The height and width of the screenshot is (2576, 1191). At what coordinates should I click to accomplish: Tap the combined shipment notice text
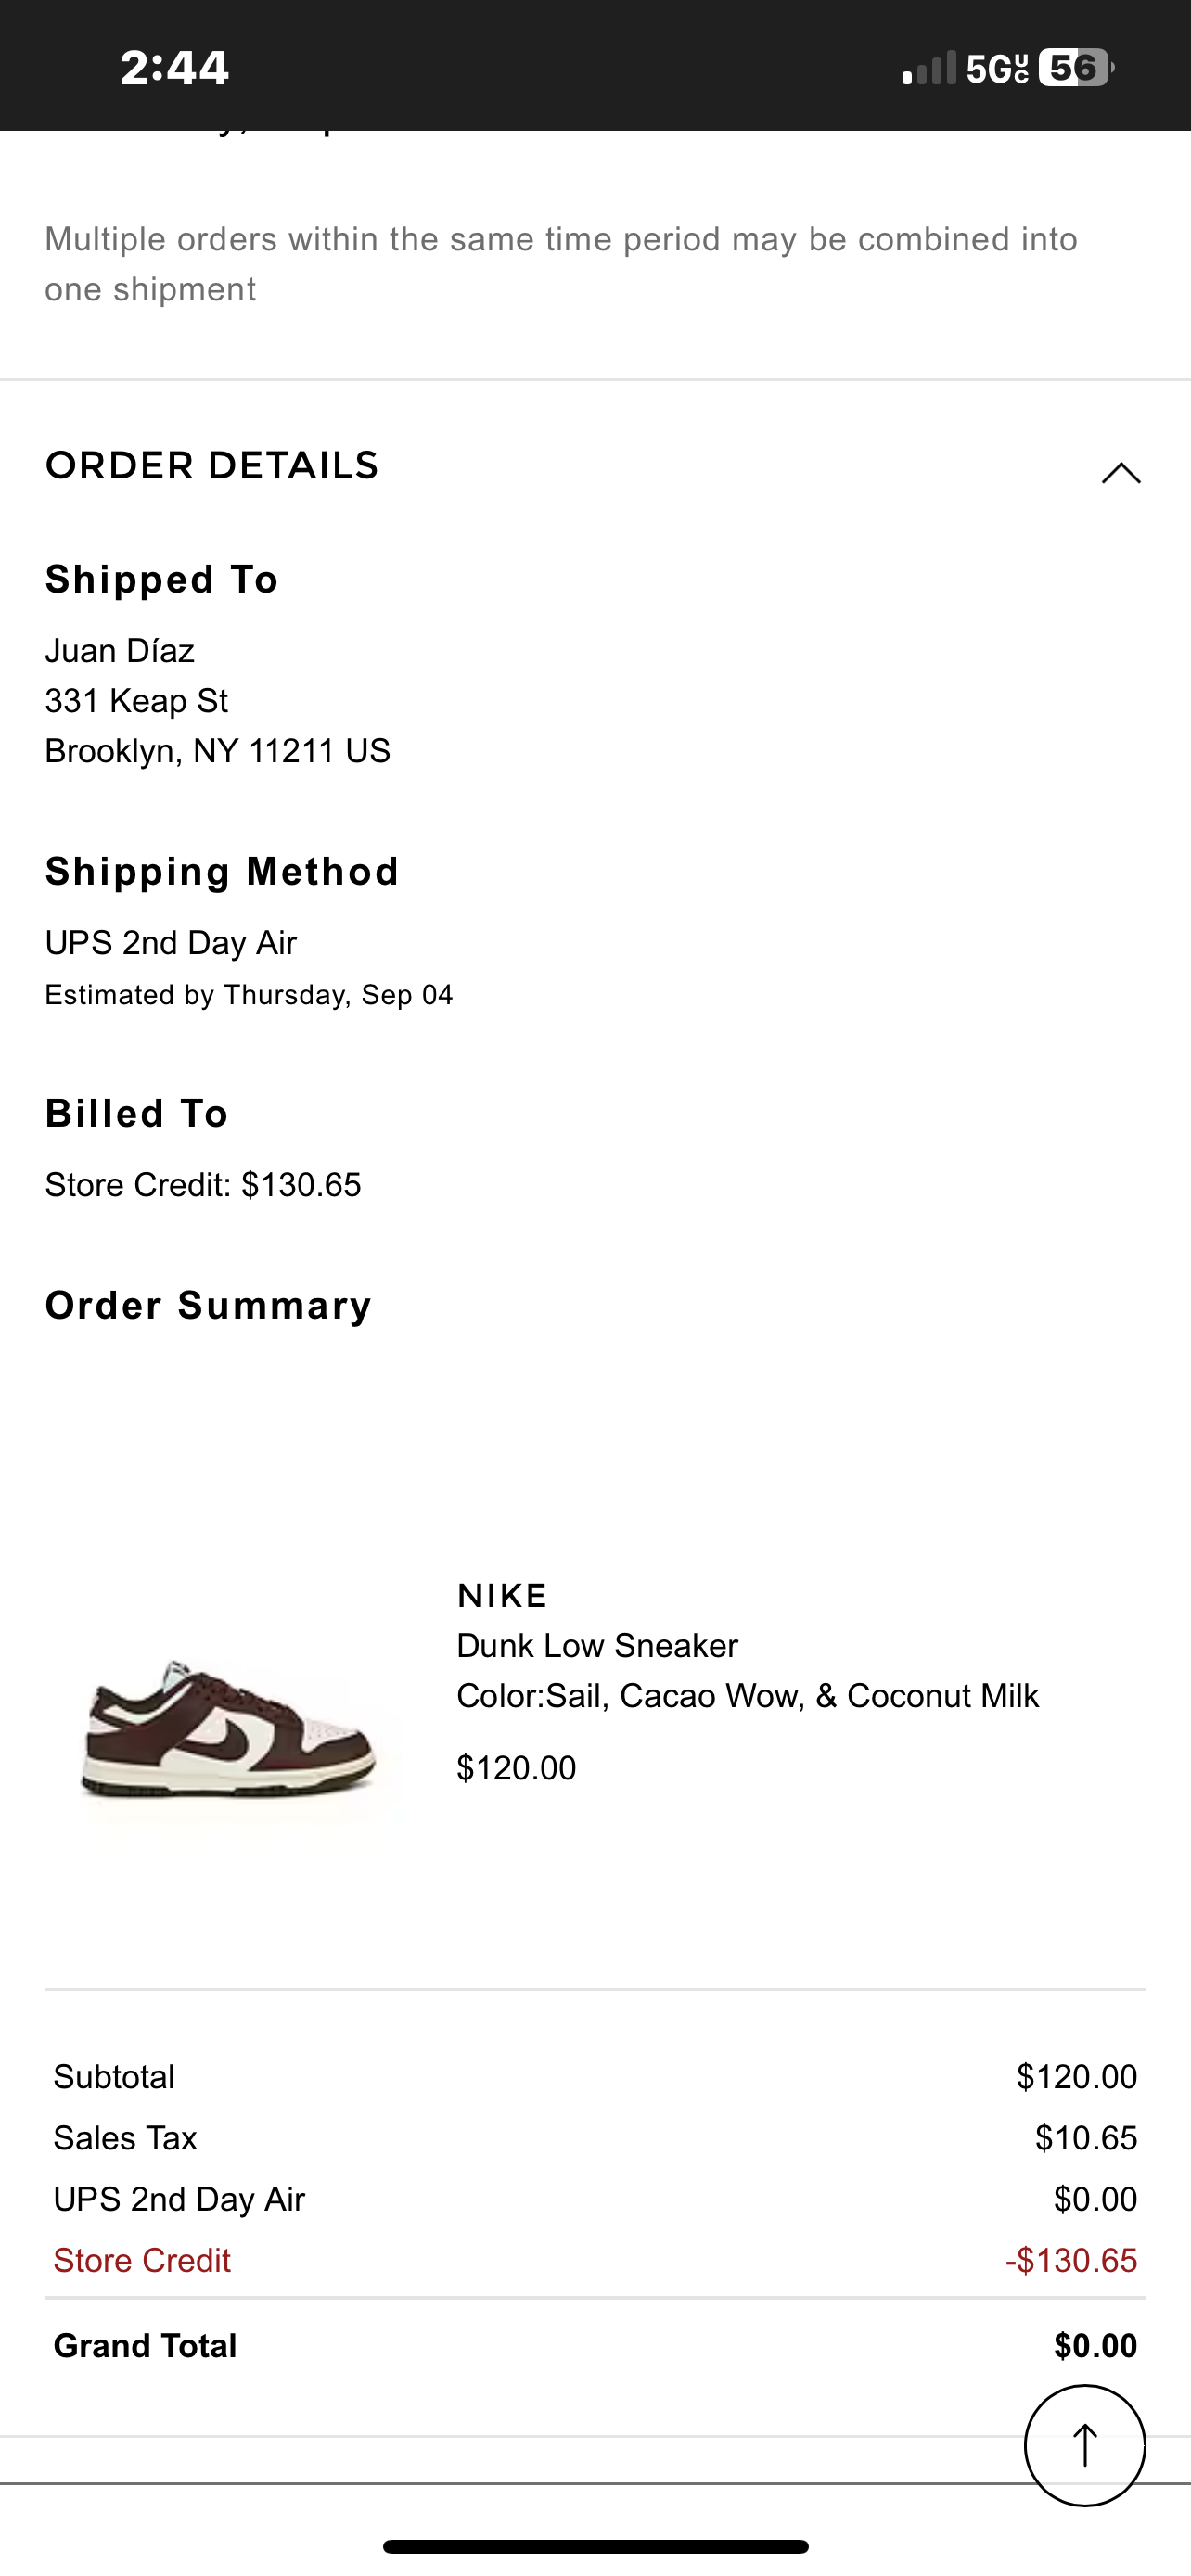pos(560,264)
